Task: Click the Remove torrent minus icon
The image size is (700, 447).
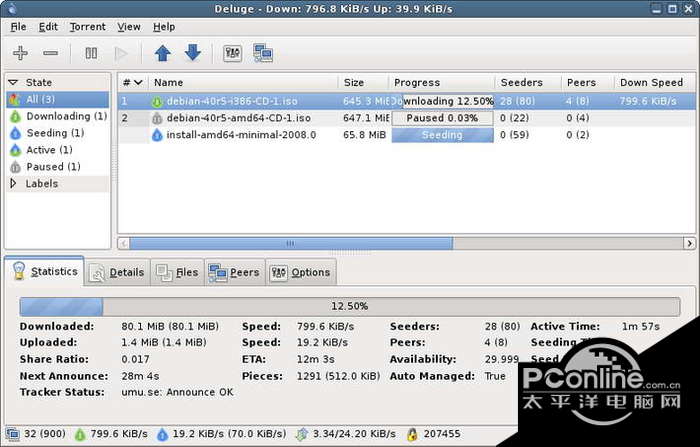Action: (50, 53)
